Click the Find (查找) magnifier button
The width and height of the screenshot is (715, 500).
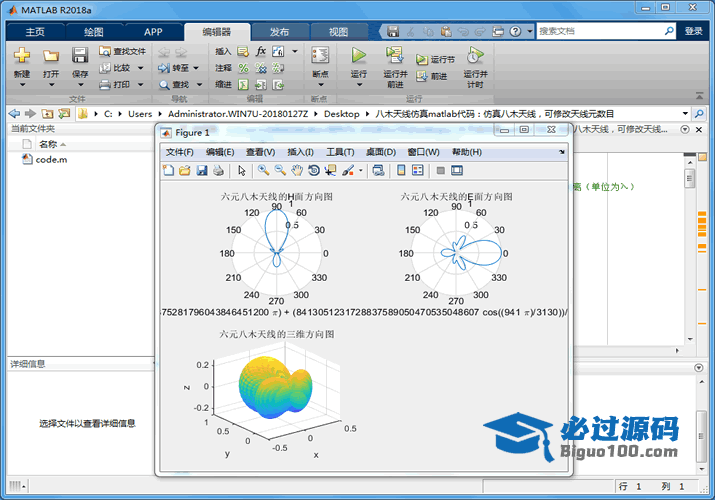click(x=173, y=84)
